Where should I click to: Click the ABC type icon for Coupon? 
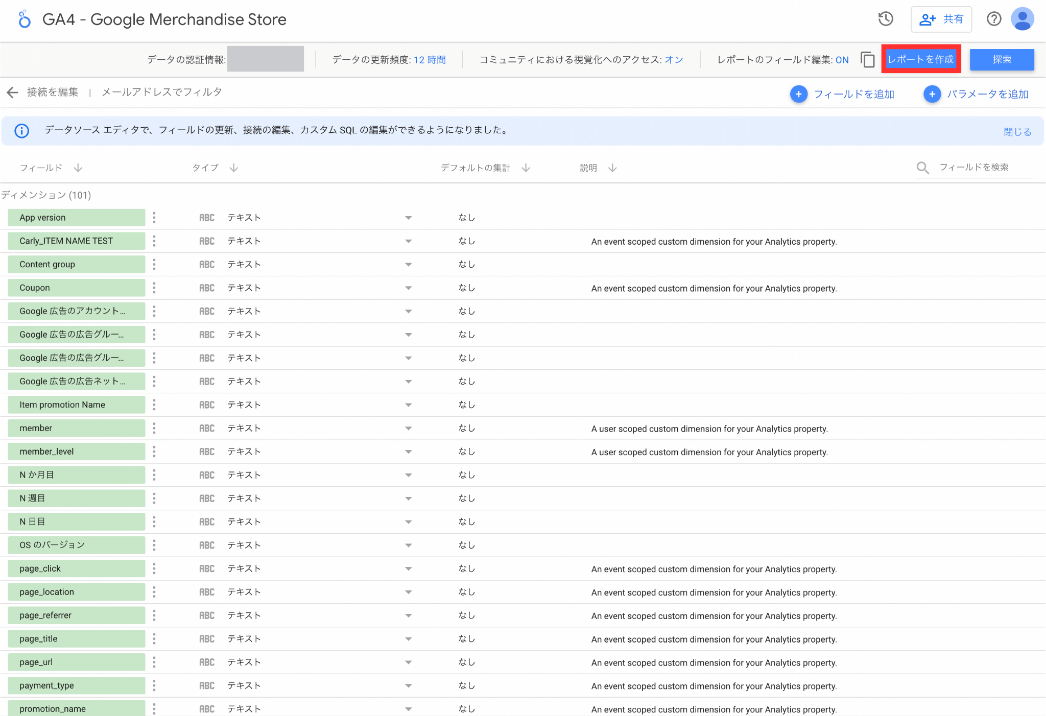(207, 288)
